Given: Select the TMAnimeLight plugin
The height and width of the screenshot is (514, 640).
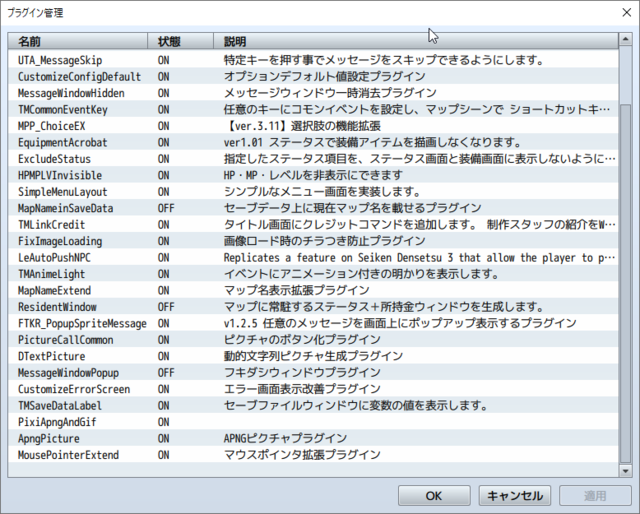Looking at the screenshot, I should pos(313,274).
